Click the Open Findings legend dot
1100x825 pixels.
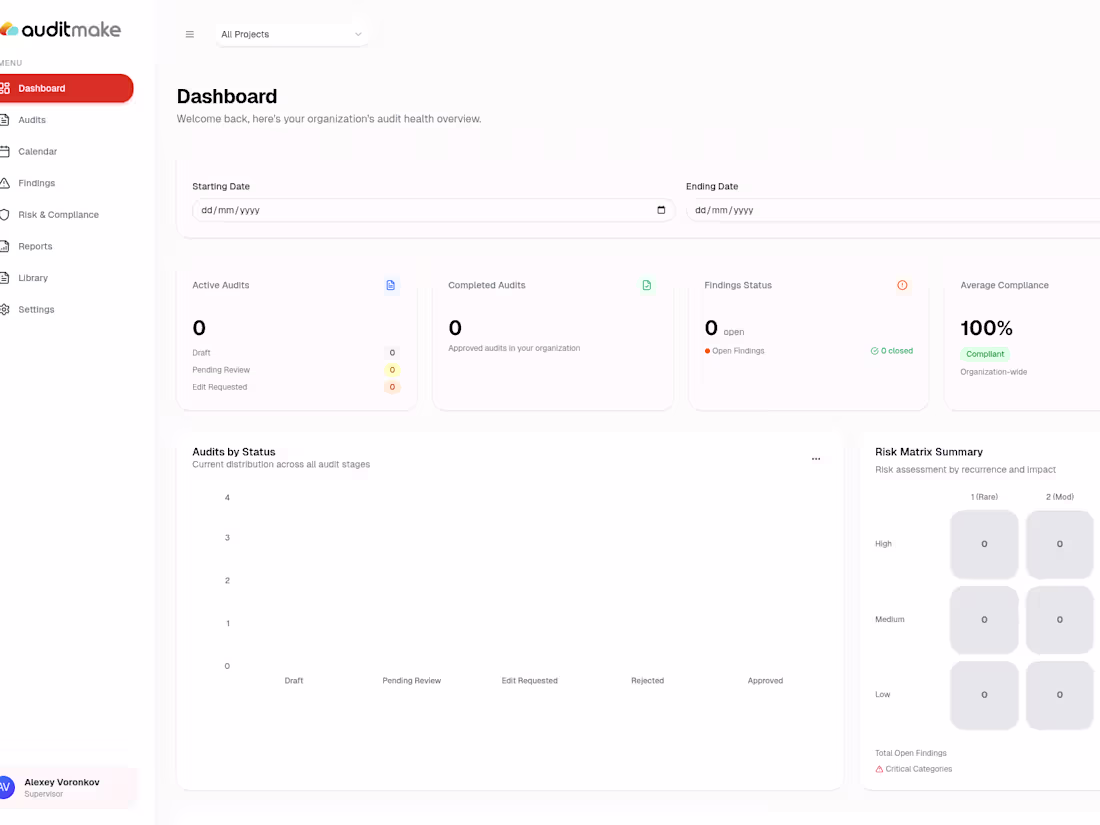(707, 351)
